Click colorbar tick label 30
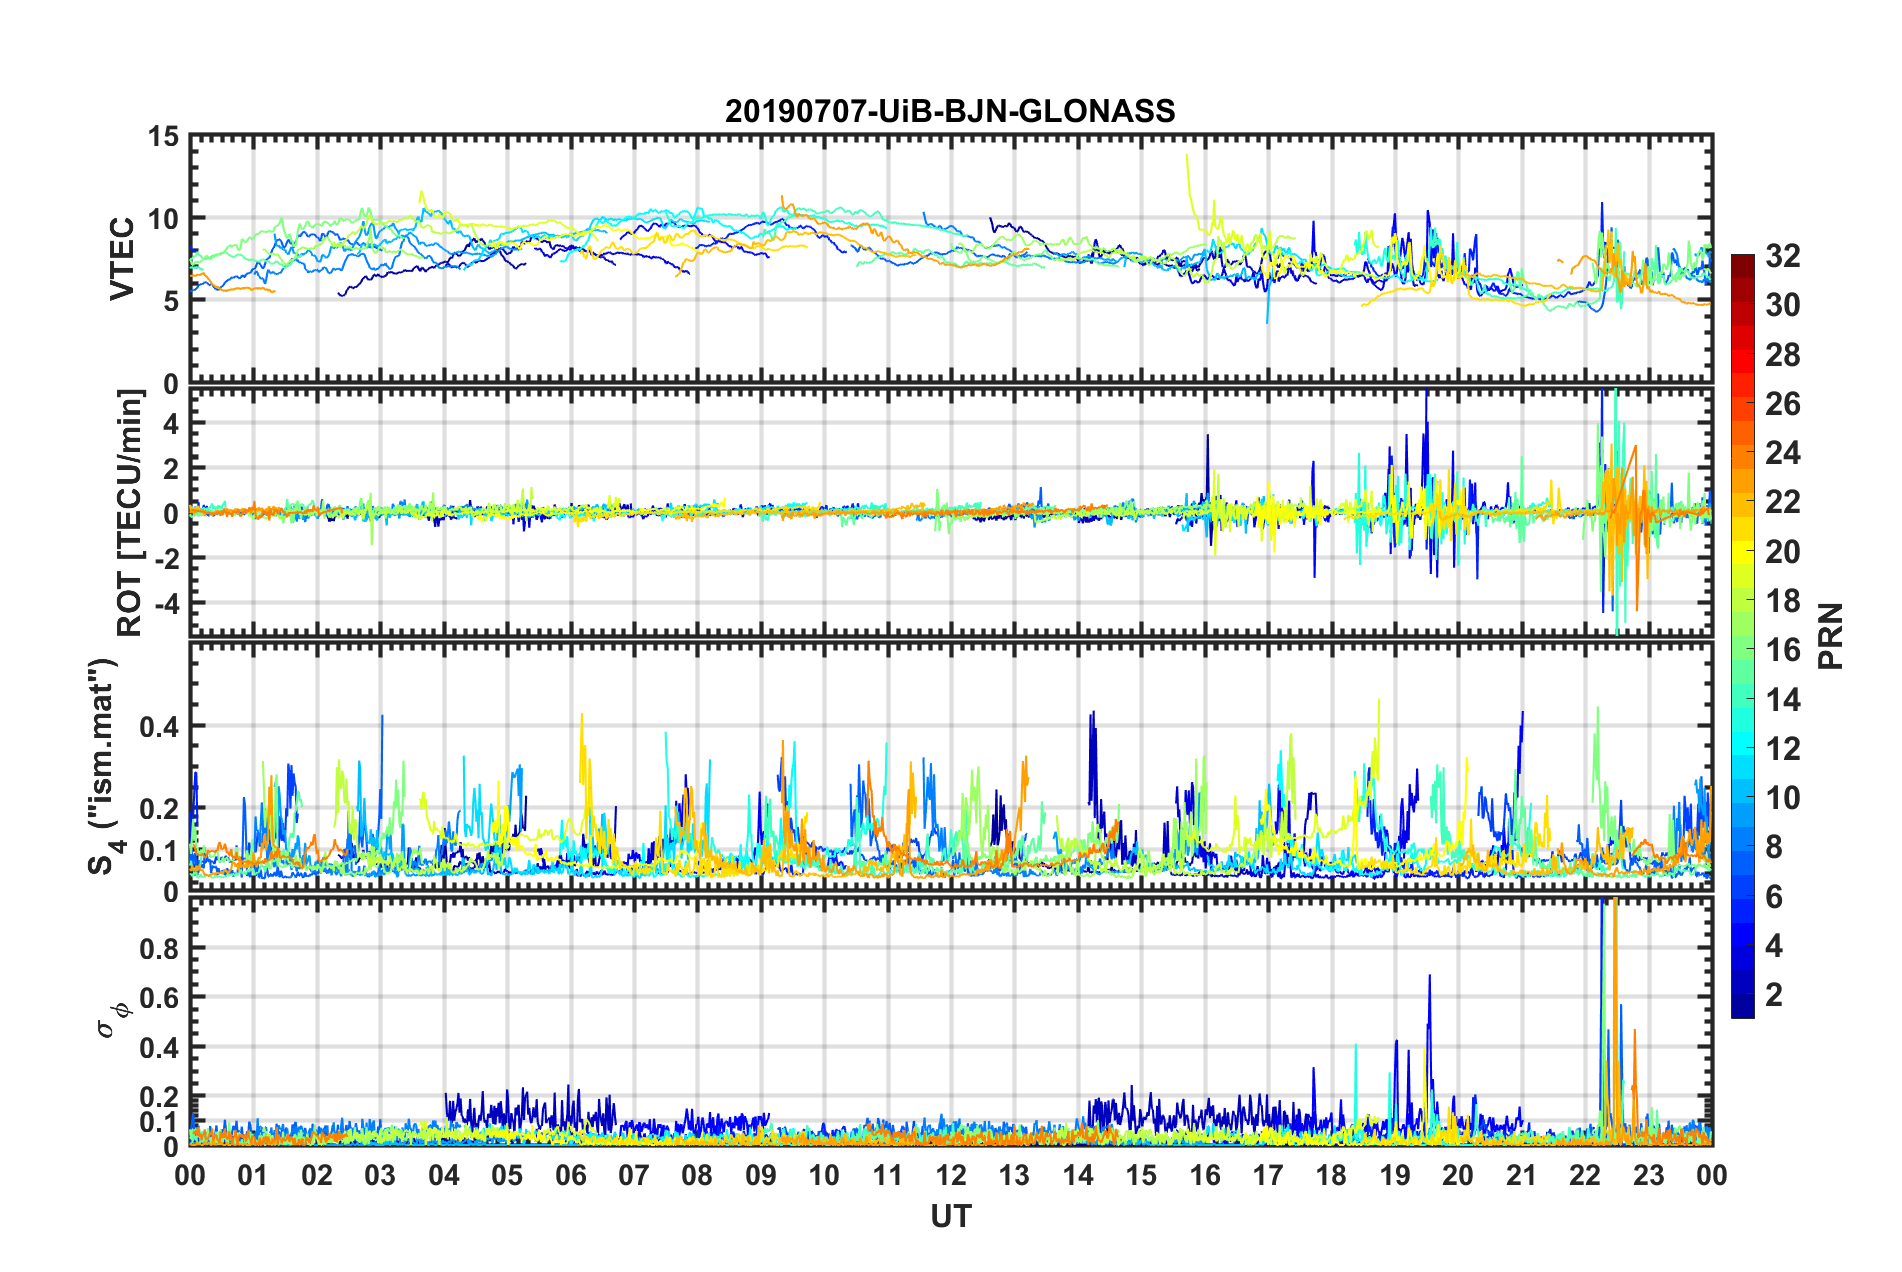 point(1782,305)
